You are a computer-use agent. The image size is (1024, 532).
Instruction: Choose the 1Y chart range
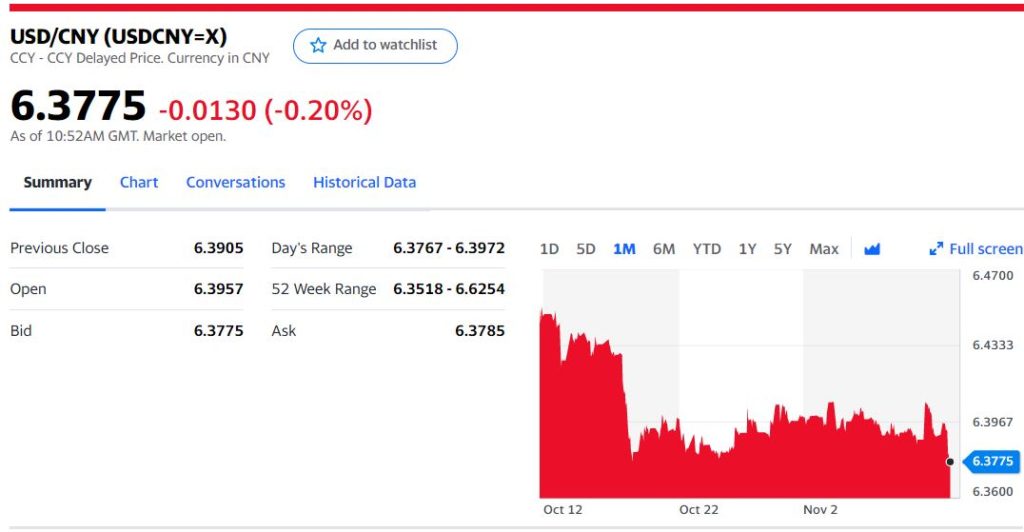click(747, 249)
